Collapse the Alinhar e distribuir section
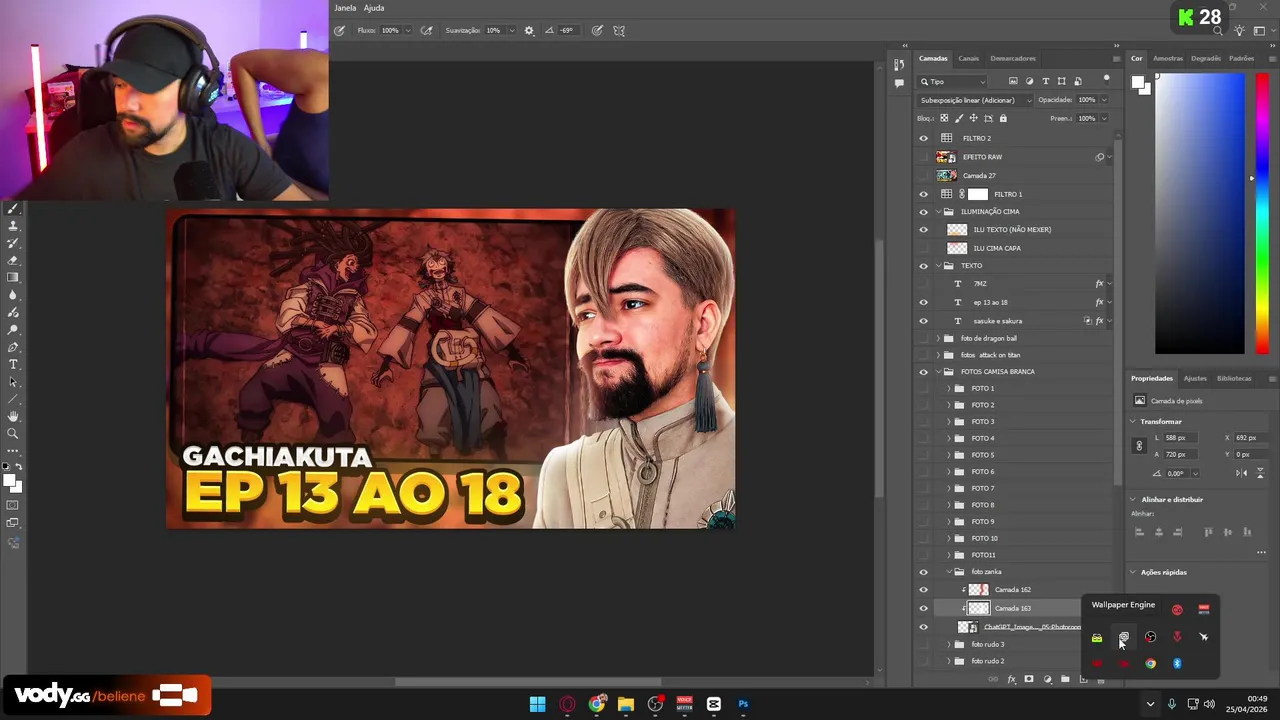Viewport: 1280px width, 720px height. pos(1133,499)
